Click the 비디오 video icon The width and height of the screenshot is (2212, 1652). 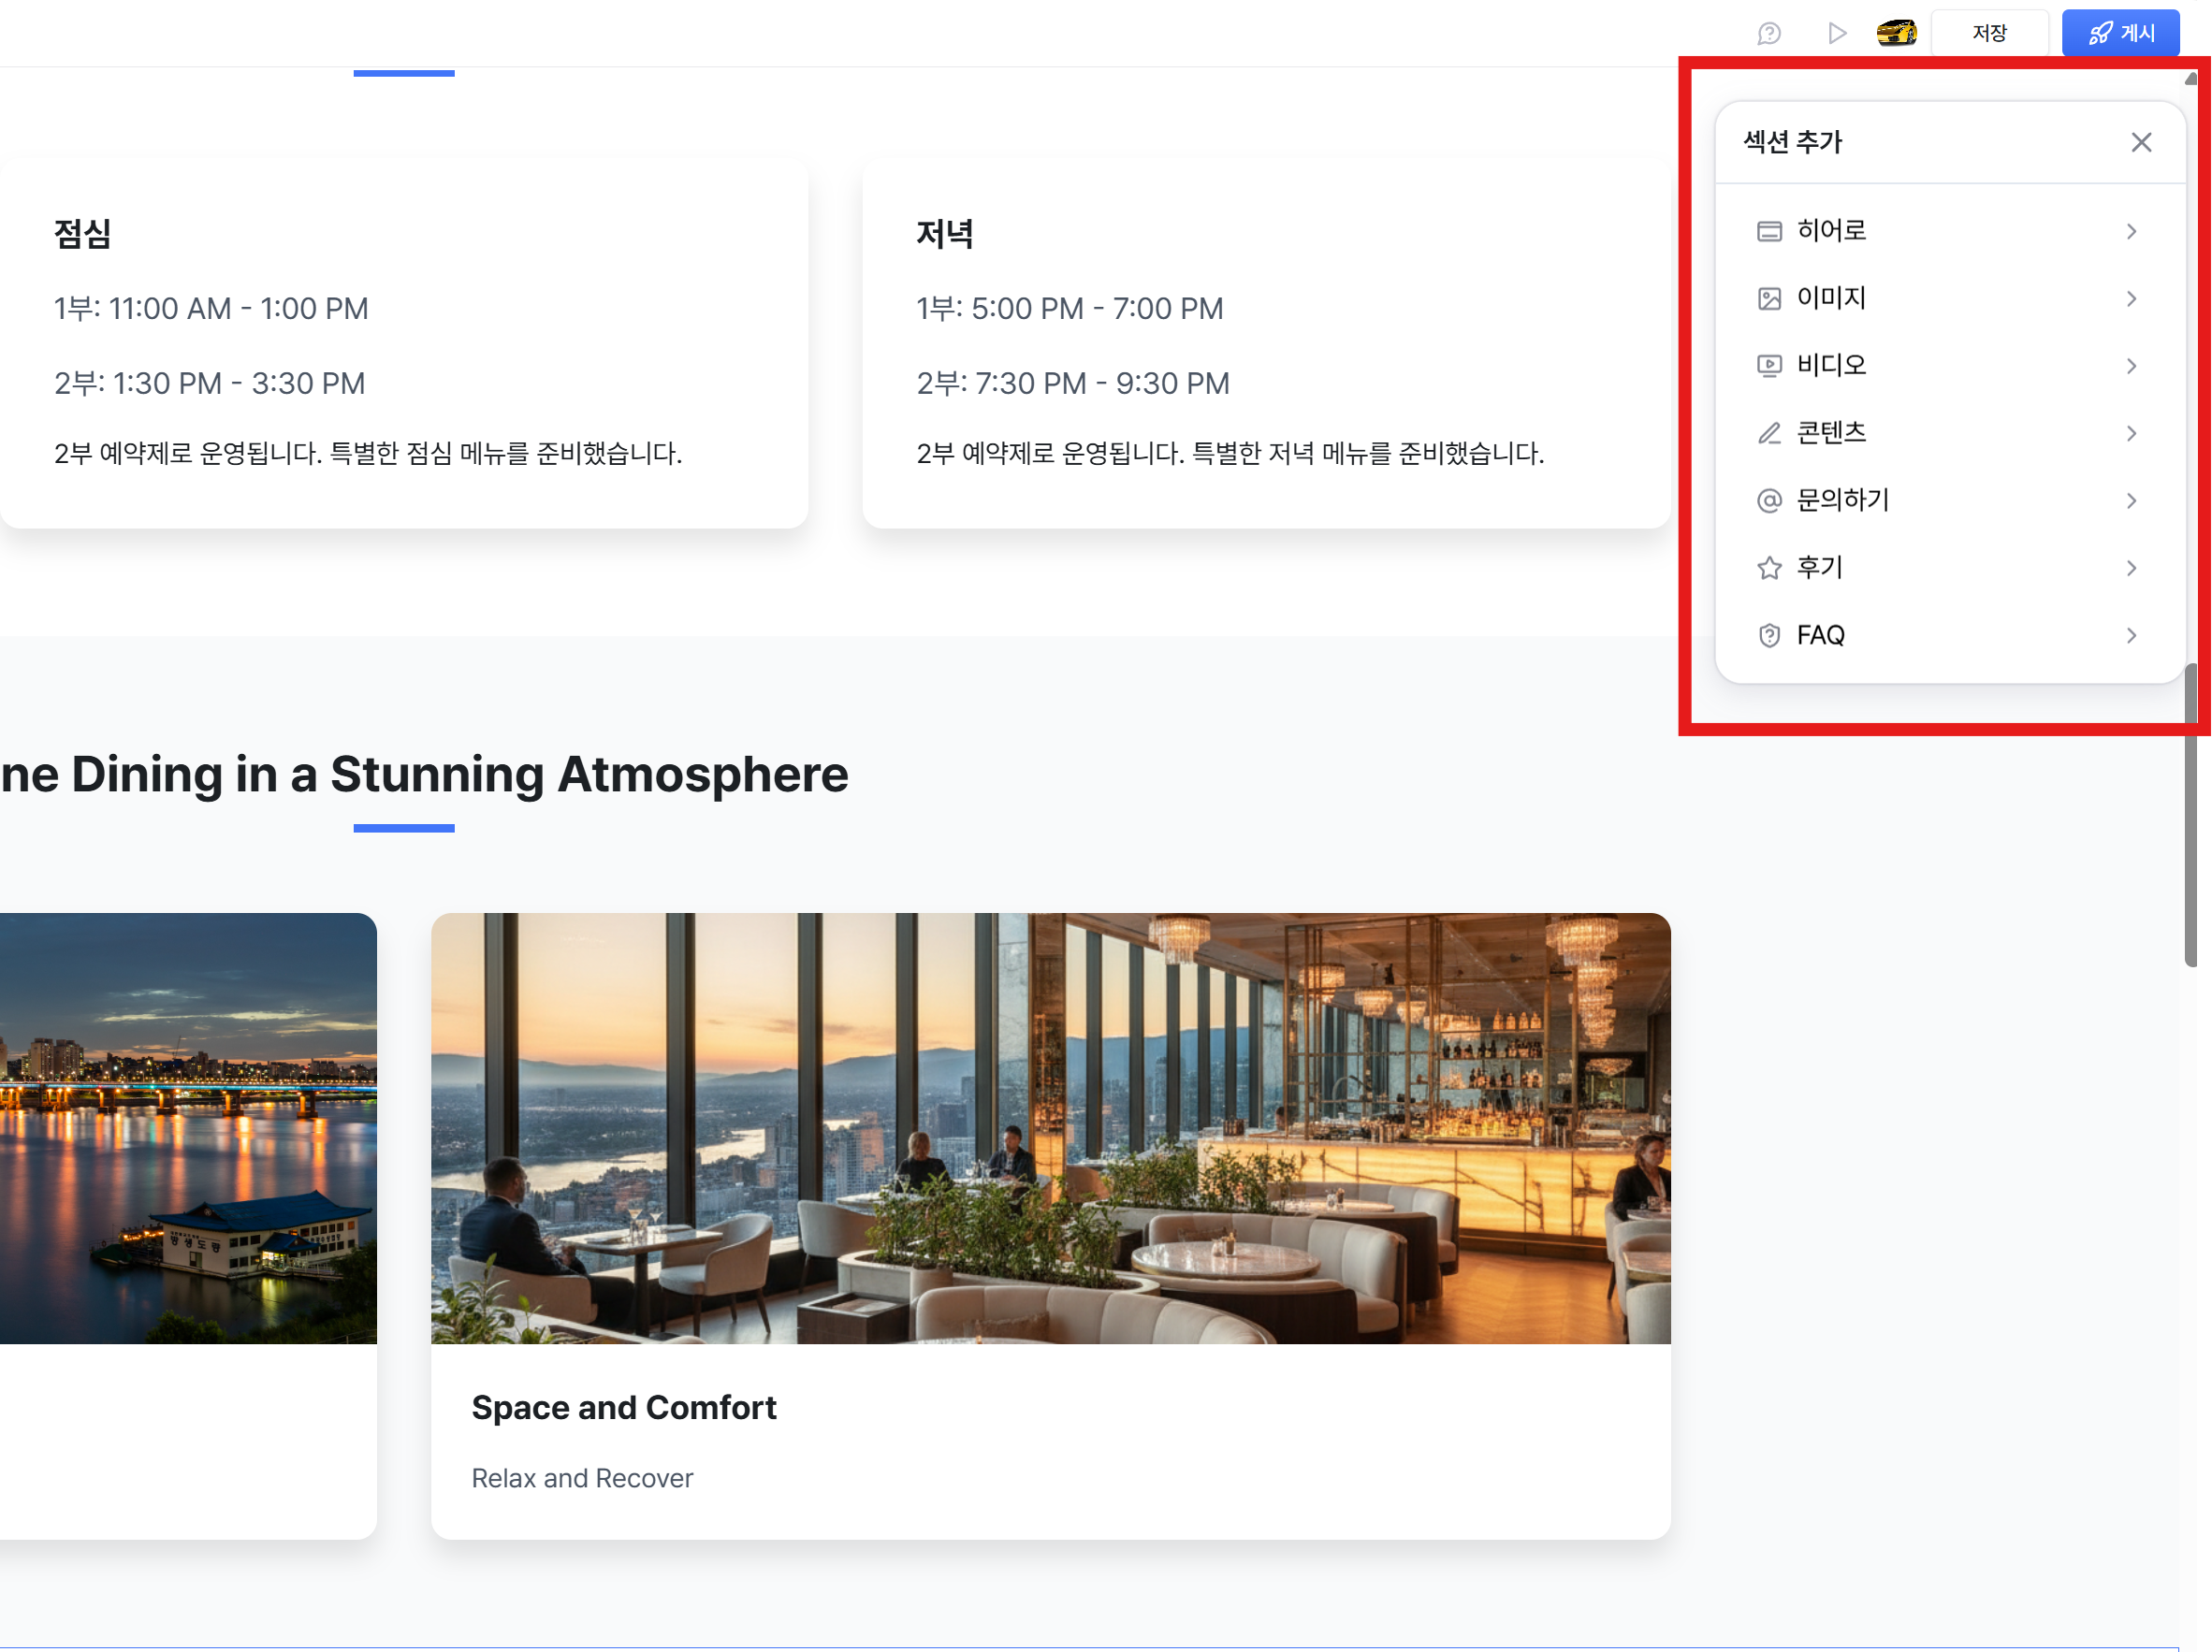(x=1769, y=366)
